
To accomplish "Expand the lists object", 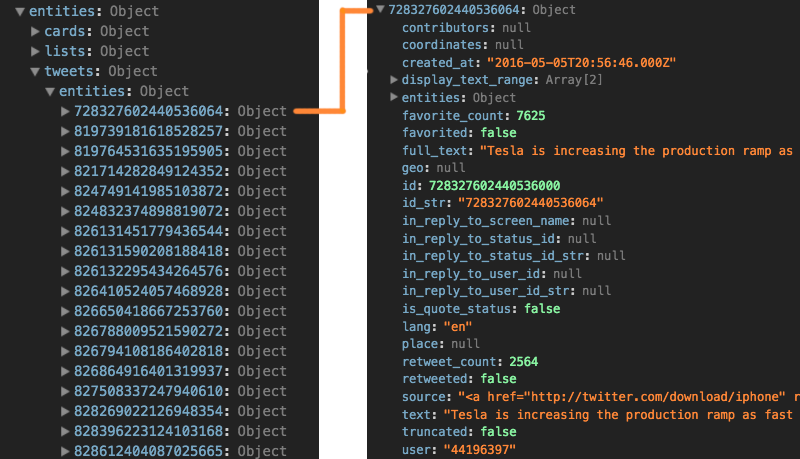I will click(x=35, y=52).
